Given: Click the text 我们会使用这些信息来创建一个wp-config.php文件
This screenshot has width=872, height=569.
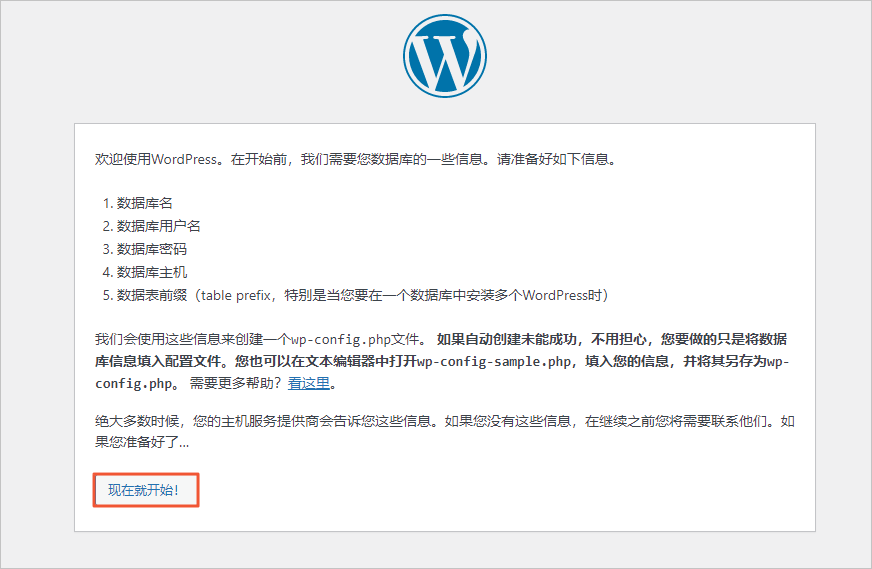Looking at the screenshot, I should (x=261, y=339).
